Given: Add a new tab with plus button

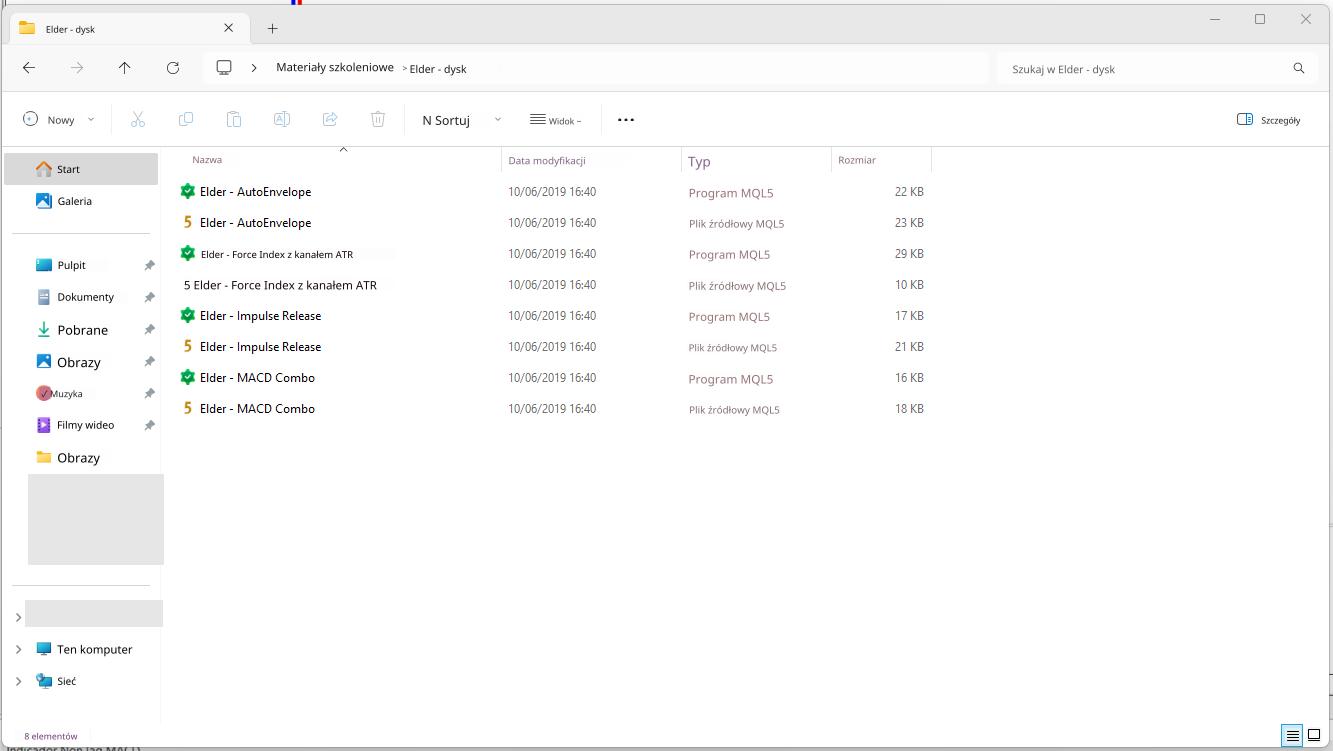Looking at the screenshot, I should coord(272,28).
